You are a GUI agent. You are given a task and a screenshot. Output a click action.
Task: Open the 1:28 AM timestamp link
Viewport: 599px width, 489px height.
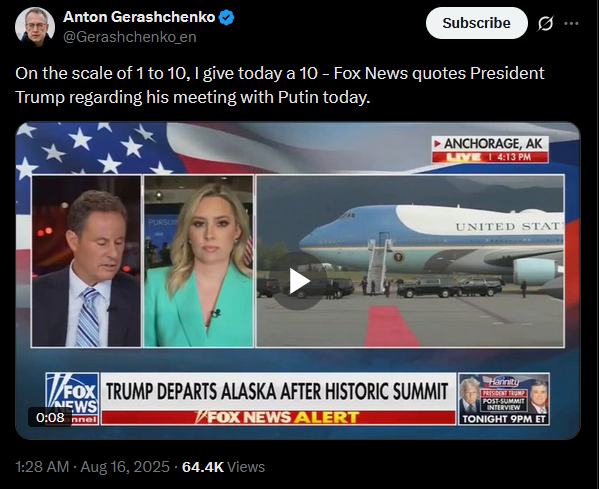click(x=42, y=467)
